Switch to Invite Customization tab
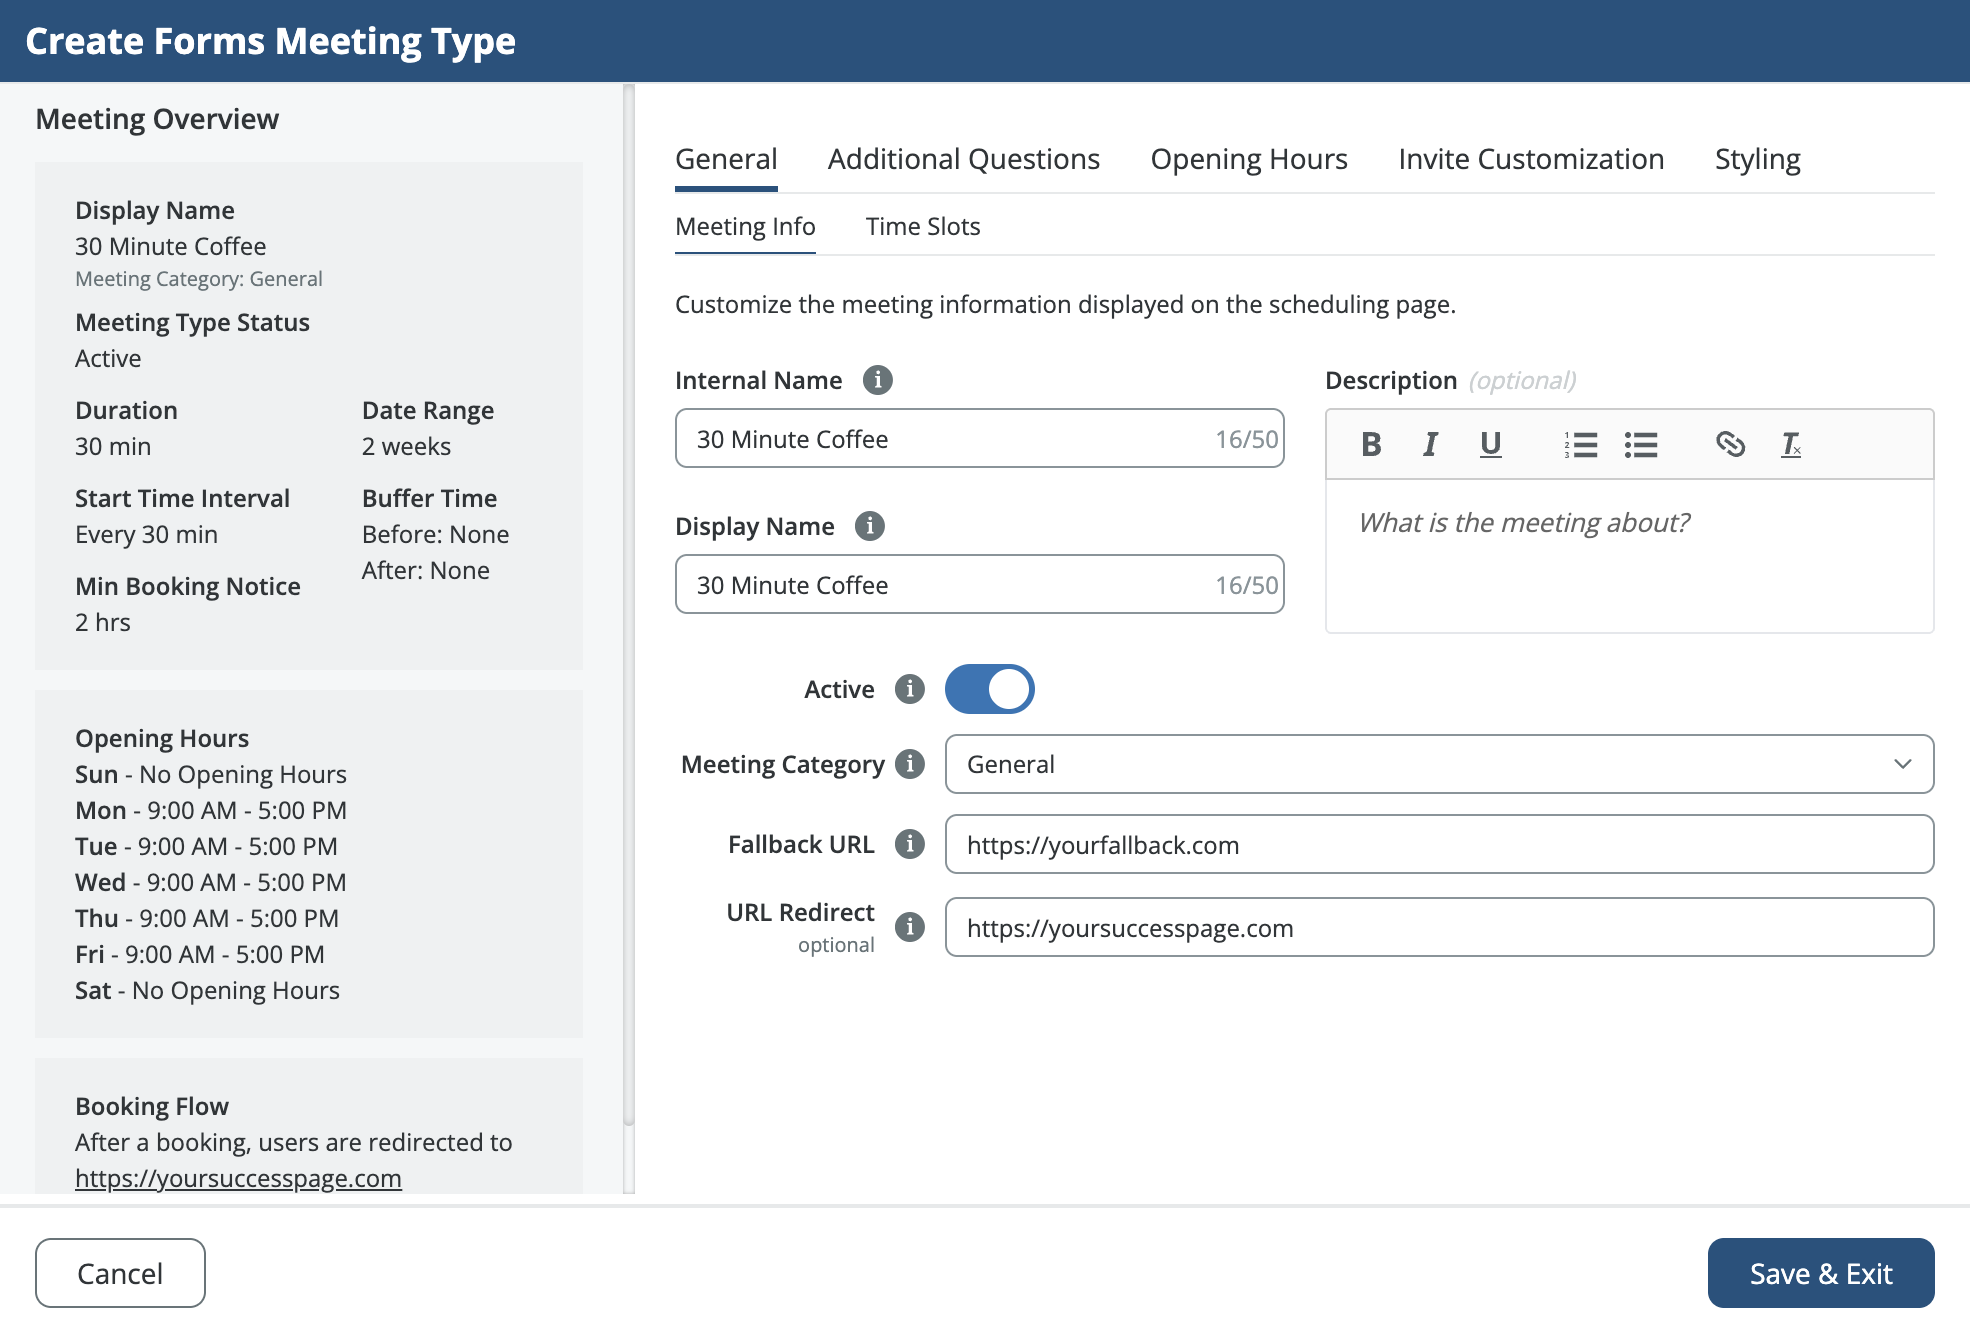The height and width of the screenshot is (1336, 1970). pos(1531,160)
